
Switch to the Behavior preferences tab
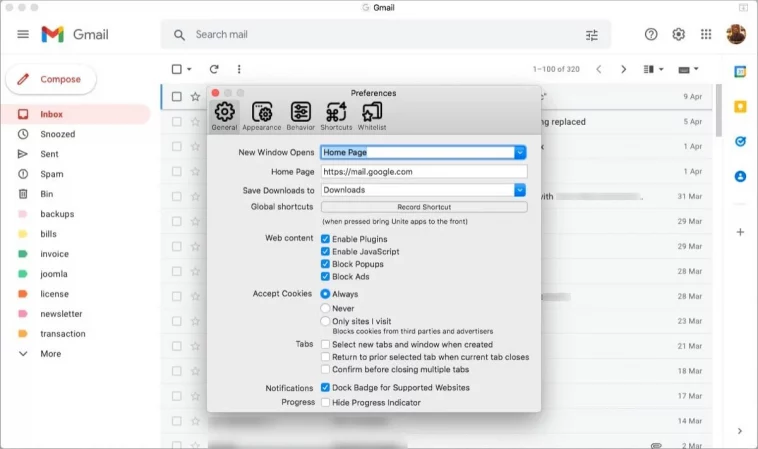click(300, 116)
